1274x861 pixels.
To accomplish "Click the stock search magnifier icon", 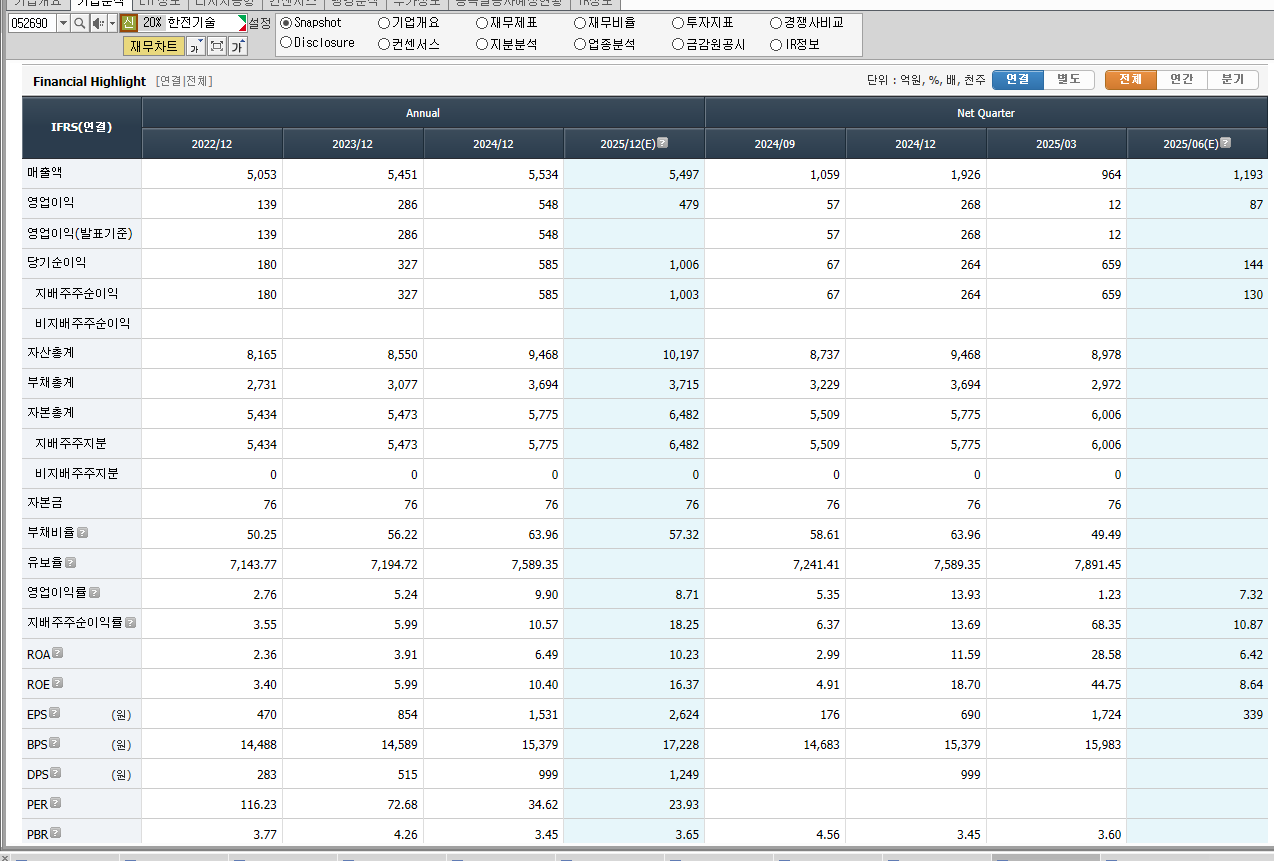I will click(x=79, y=22).
